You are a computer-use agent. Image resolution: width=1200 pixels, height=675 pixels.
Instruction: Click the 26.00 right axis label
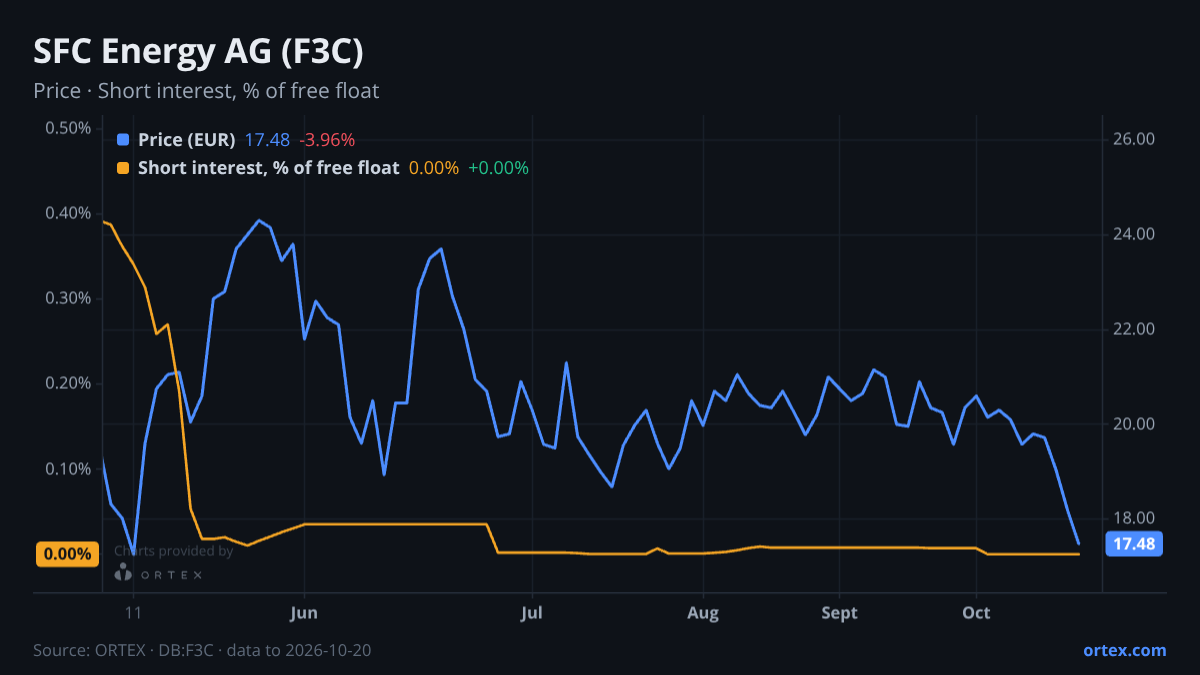tap(1134, 140)
